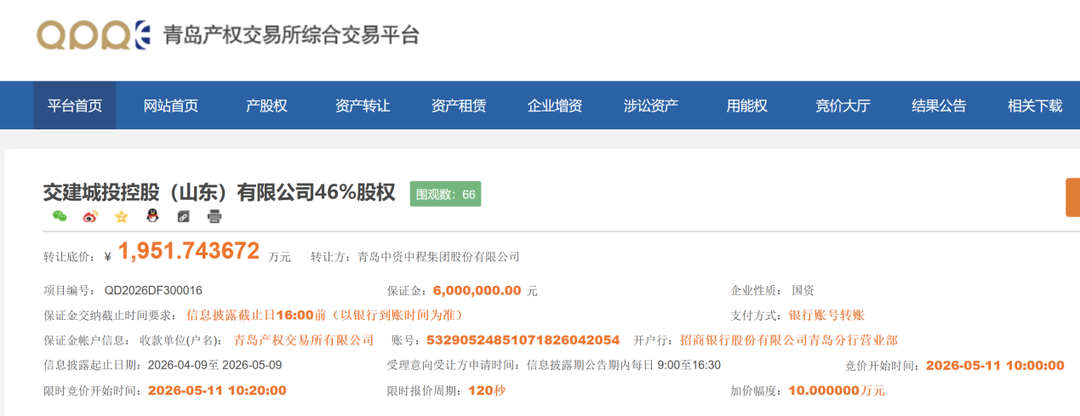Open 涉讼资产 navigation item
1080x416 pixels.
click(651, 106)
